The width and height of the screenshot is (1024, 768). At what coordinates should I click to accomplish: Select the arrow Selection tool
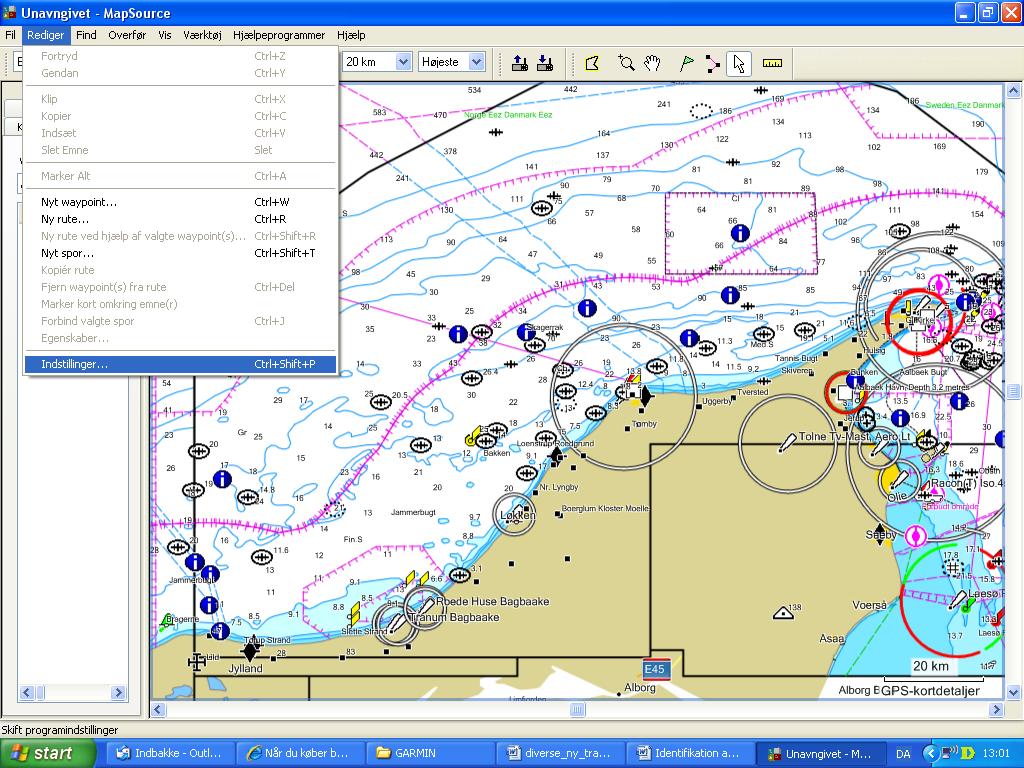coord(739,63)
